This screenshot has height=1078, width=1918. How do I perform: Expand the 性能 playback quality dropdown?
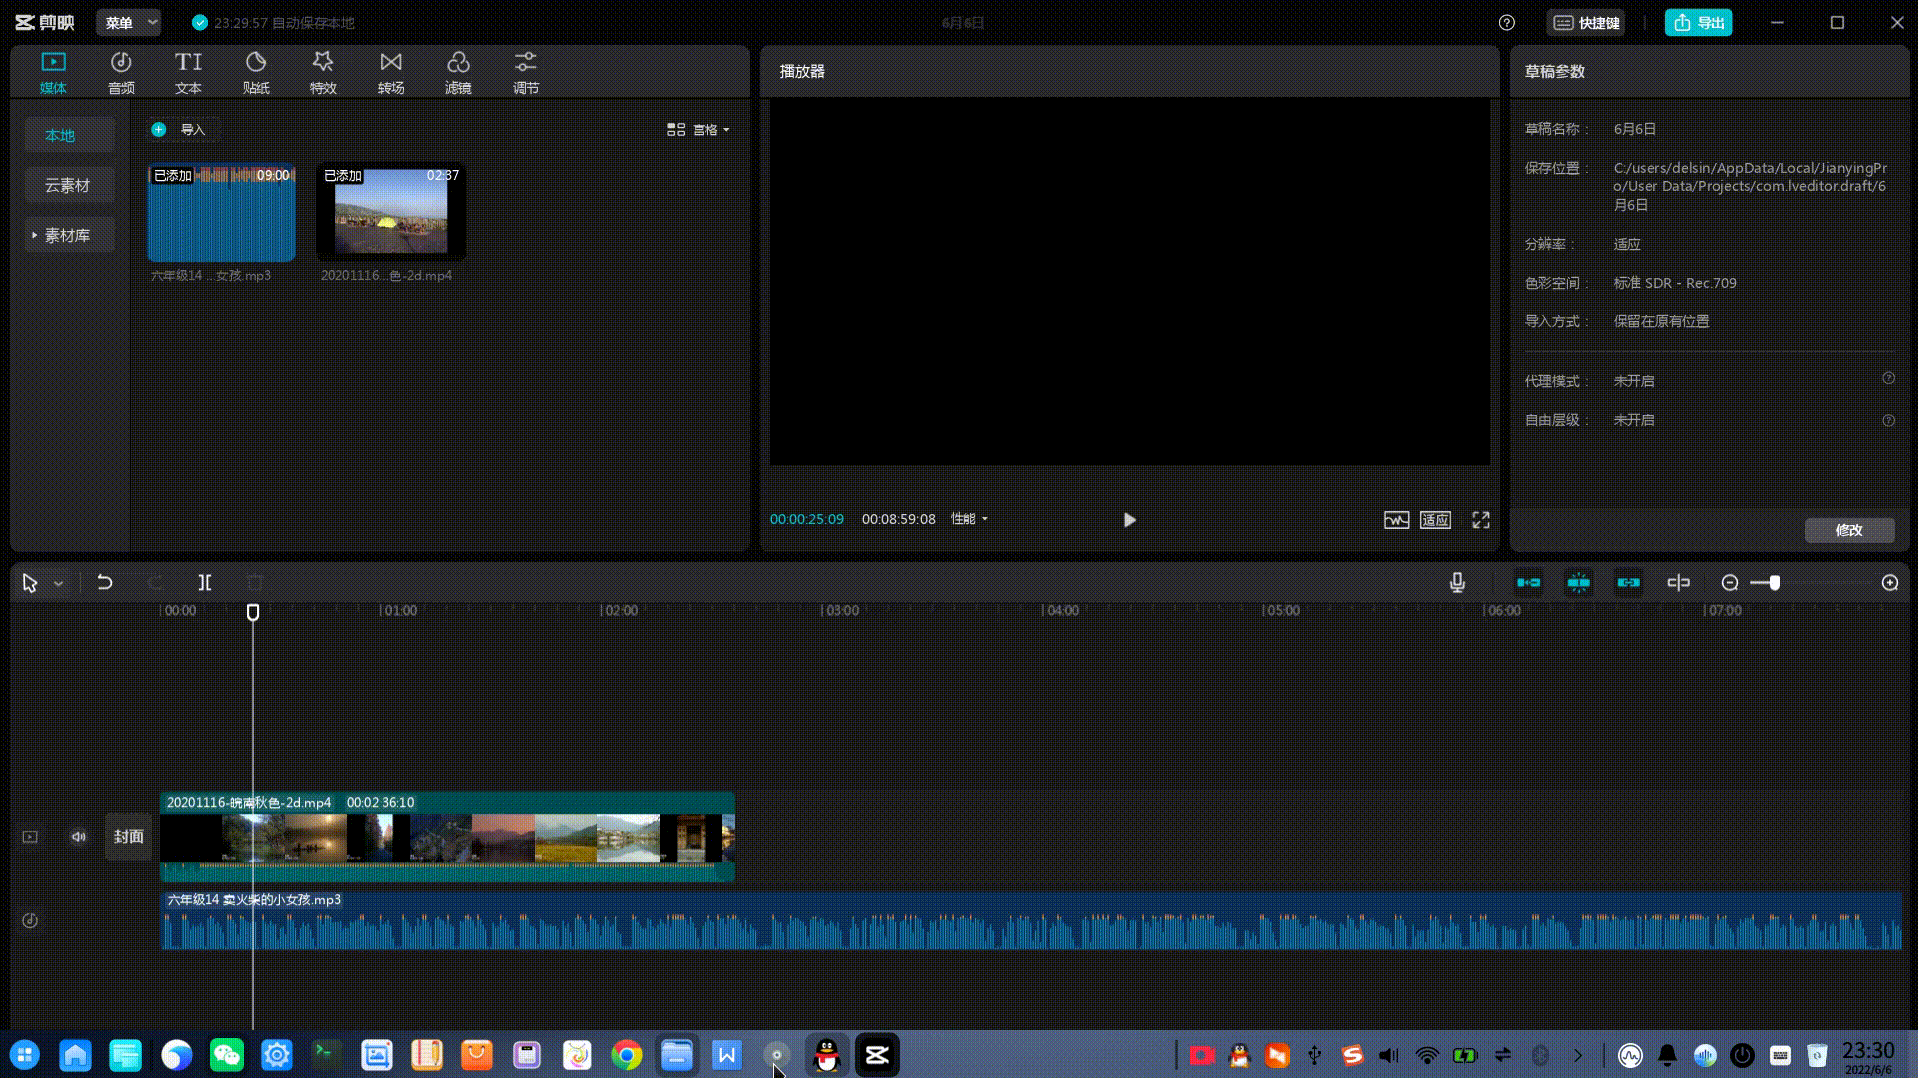(968, 519)
